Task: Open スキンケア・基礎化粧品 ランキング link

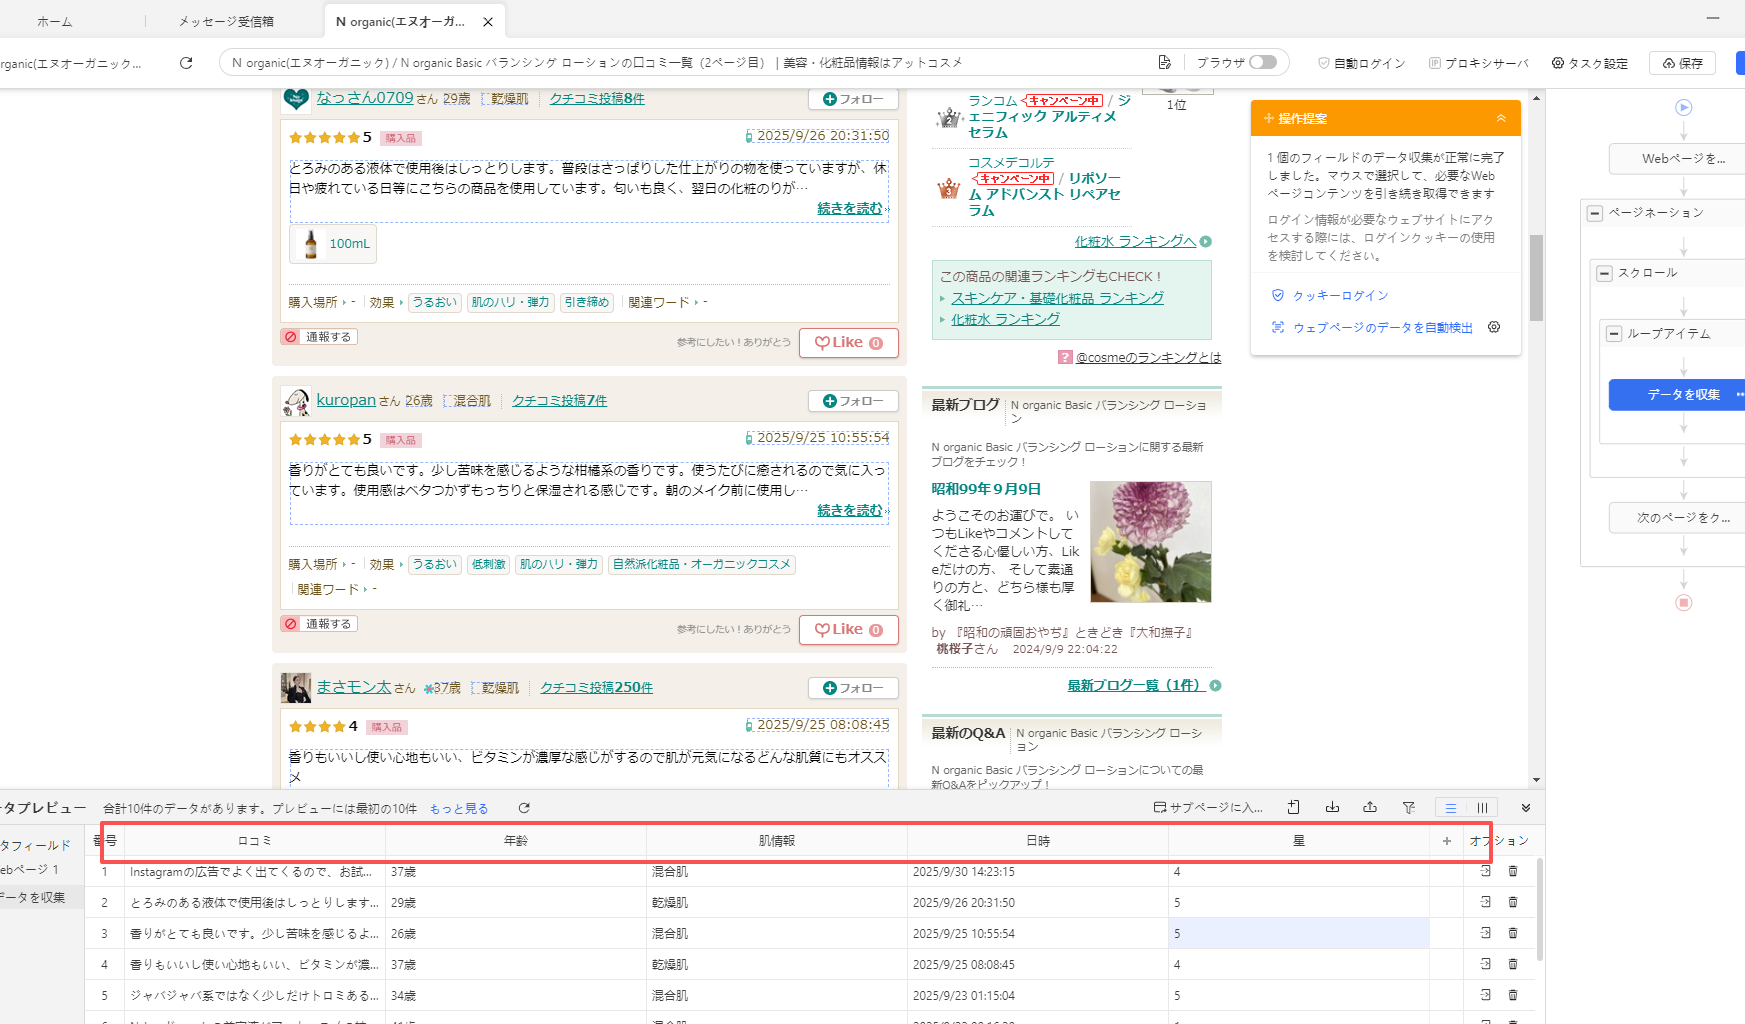Action: pos(1057,298)
